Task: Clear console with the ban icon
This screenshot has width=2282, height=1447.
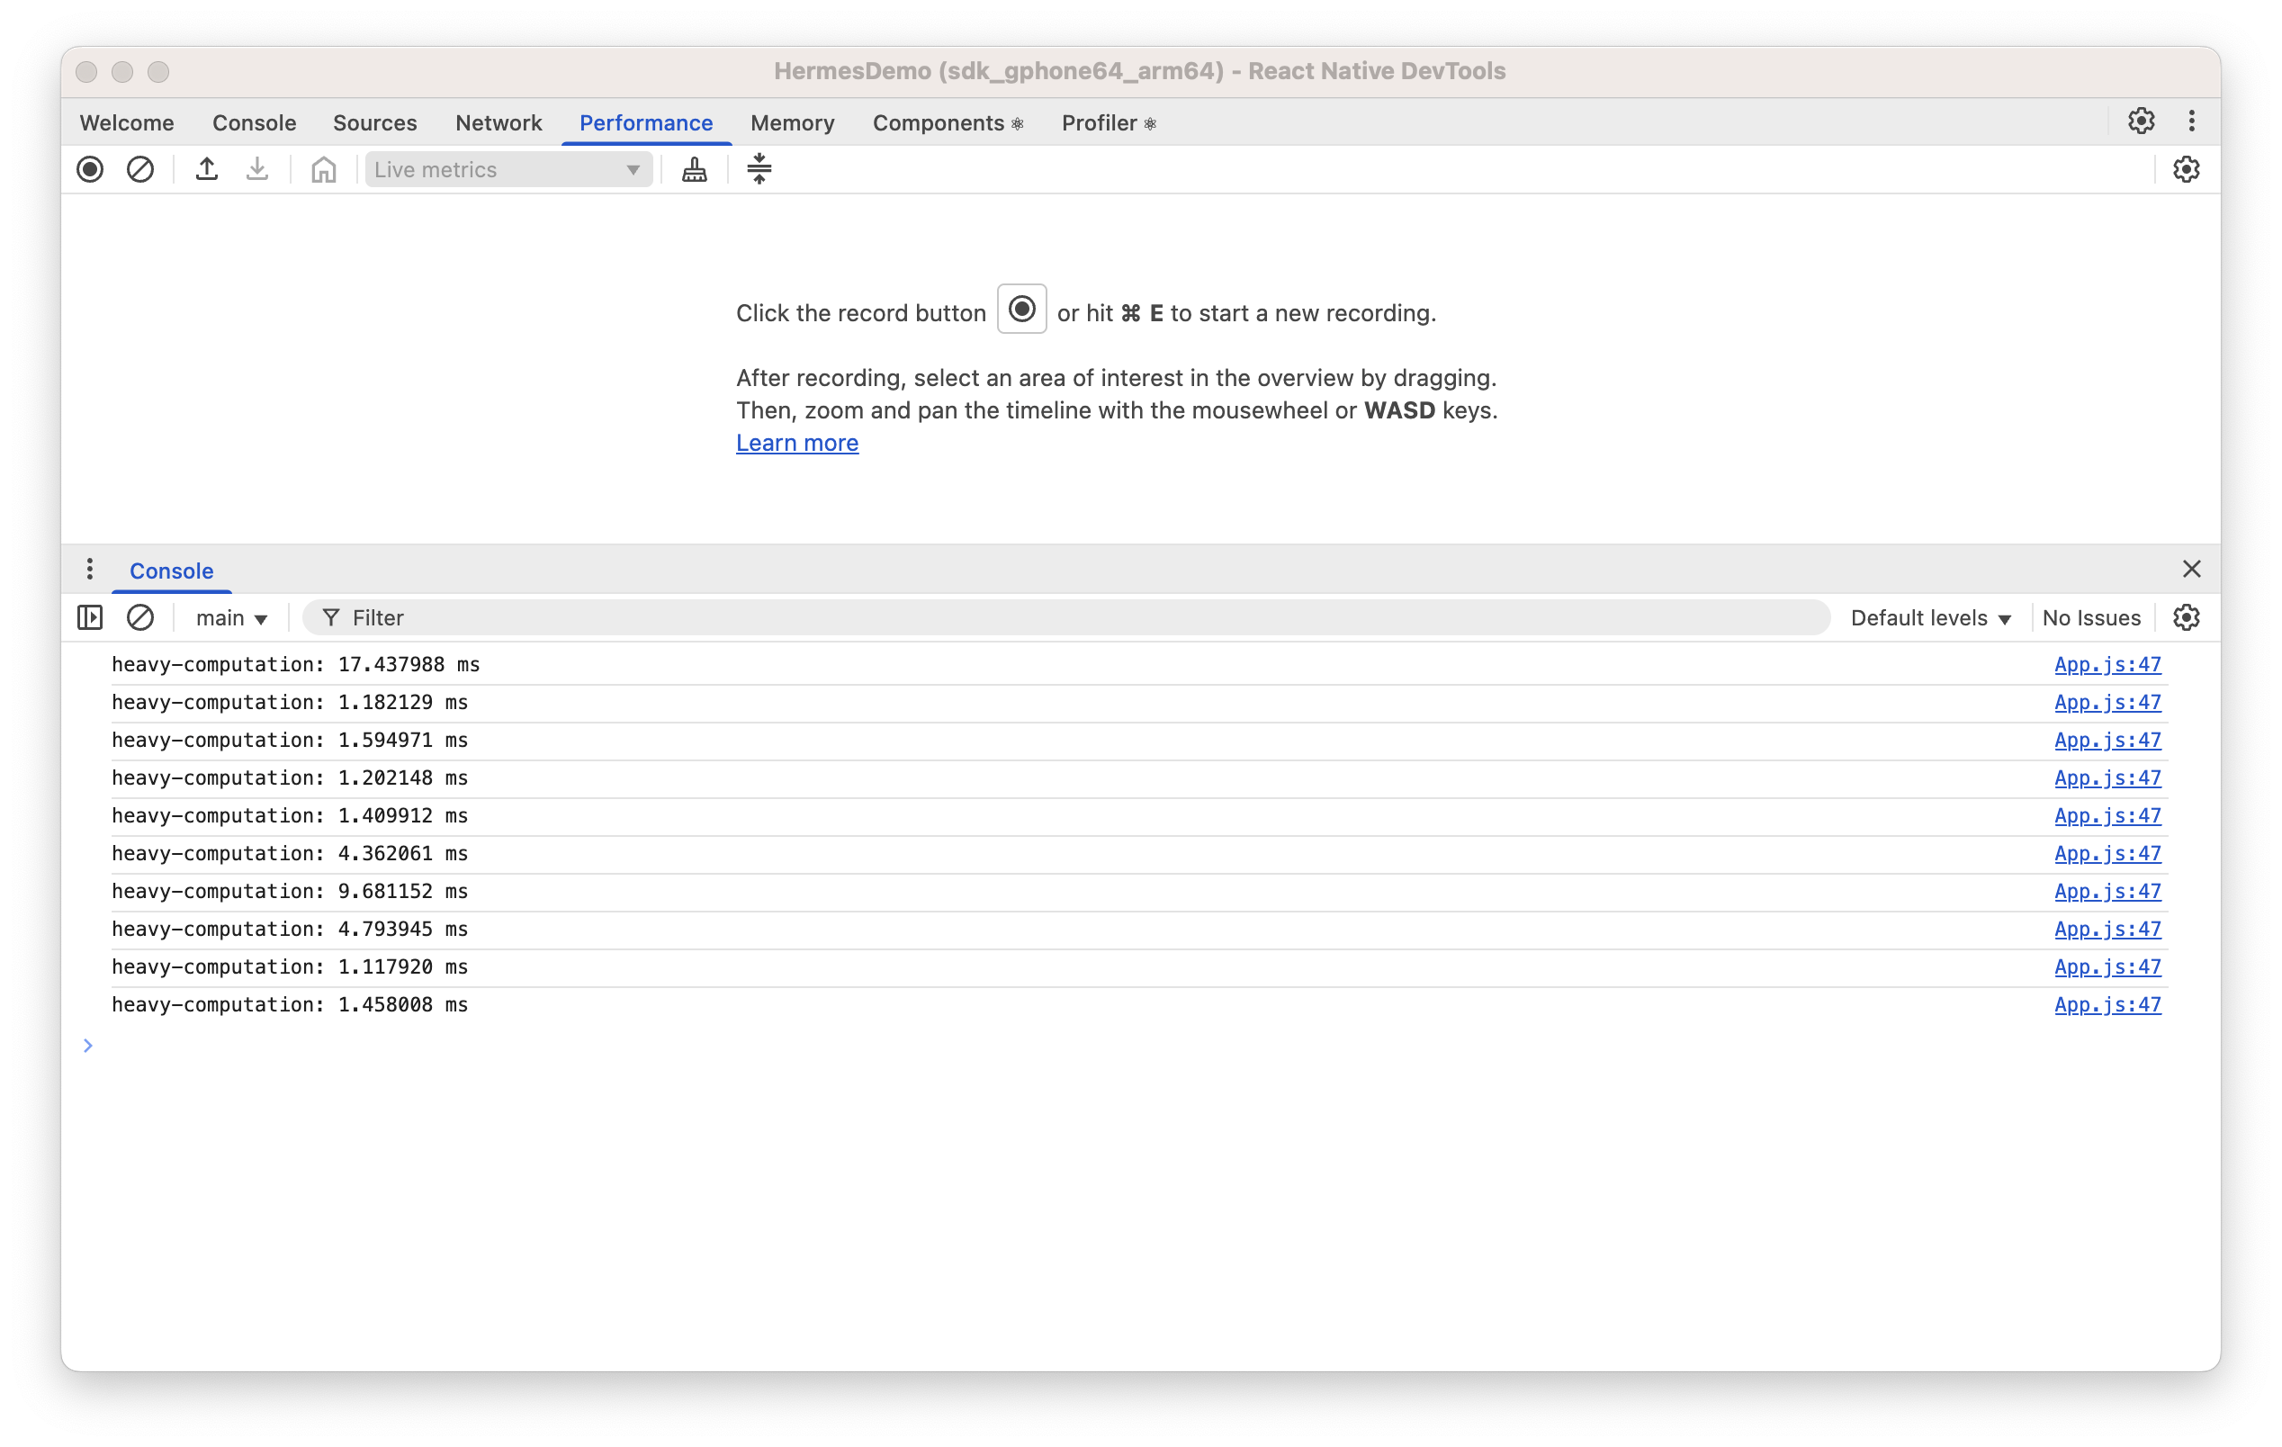Action: pyautogui.click(x=140, y=618)
